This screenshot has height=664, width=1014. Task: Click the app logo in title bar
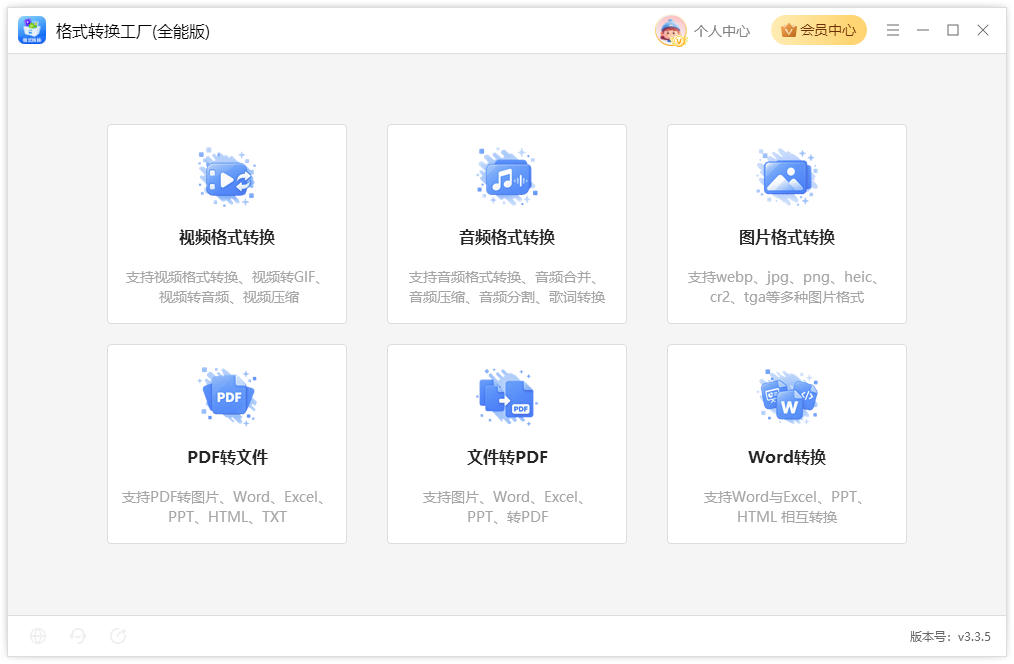coord(32,30)
